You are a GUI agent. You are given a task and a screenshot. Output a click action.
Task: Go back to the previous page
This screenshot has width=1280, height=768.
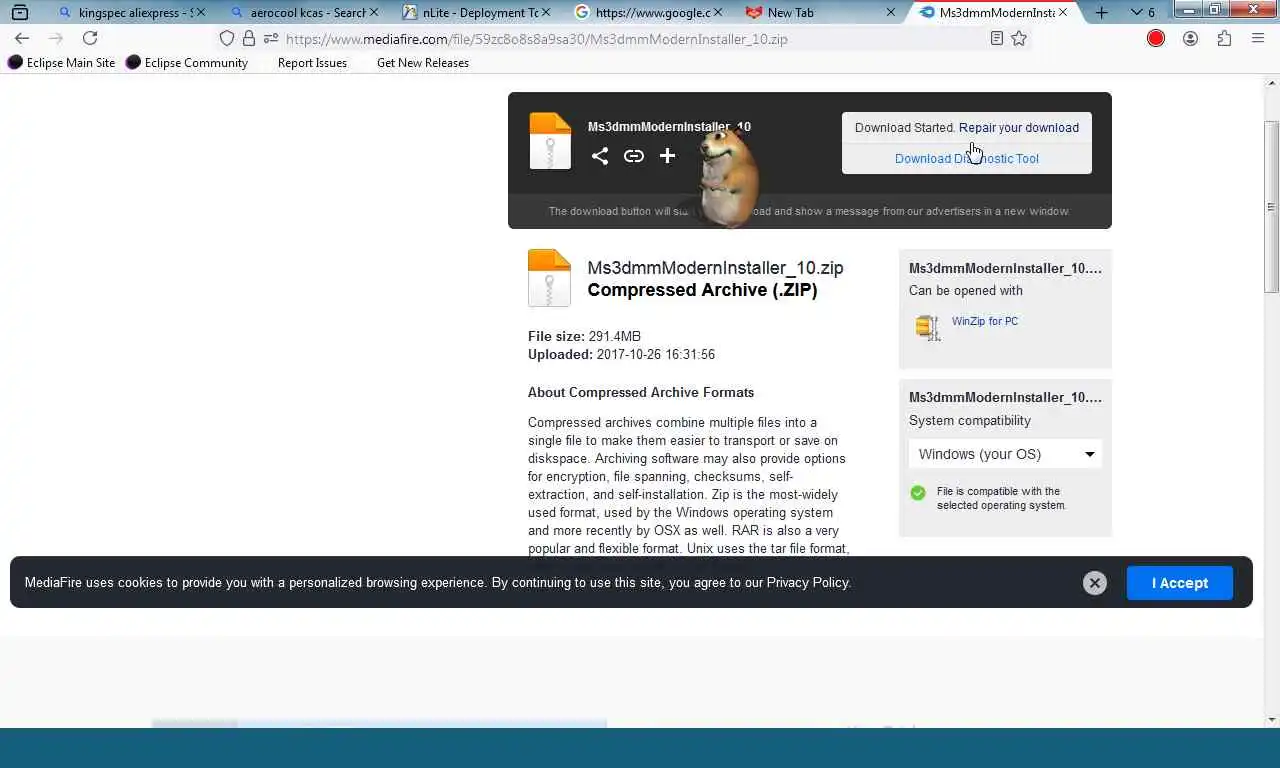tap(22, 38)
